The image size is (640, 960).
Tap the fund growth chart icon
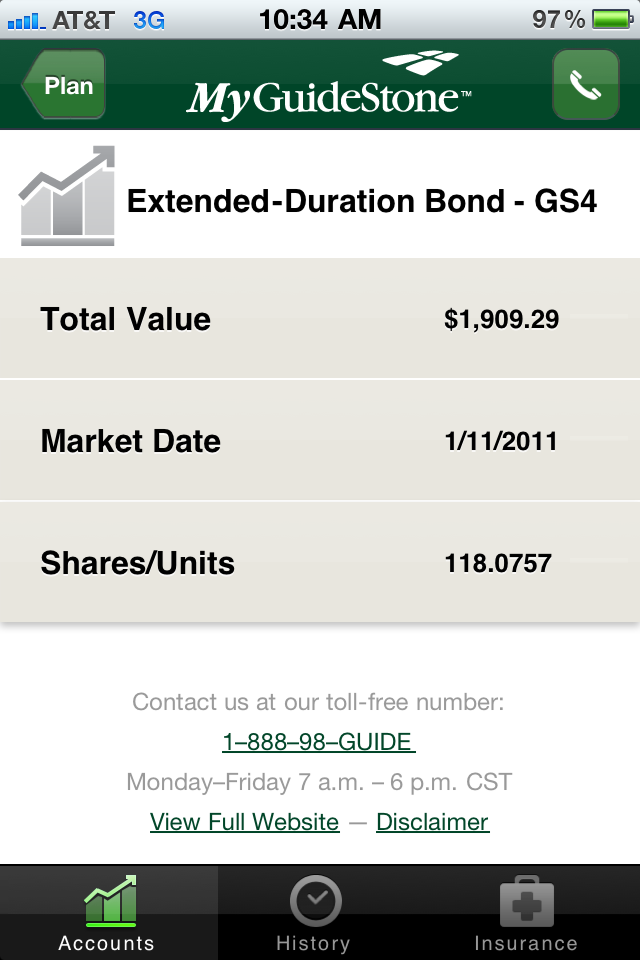[67, 196]
